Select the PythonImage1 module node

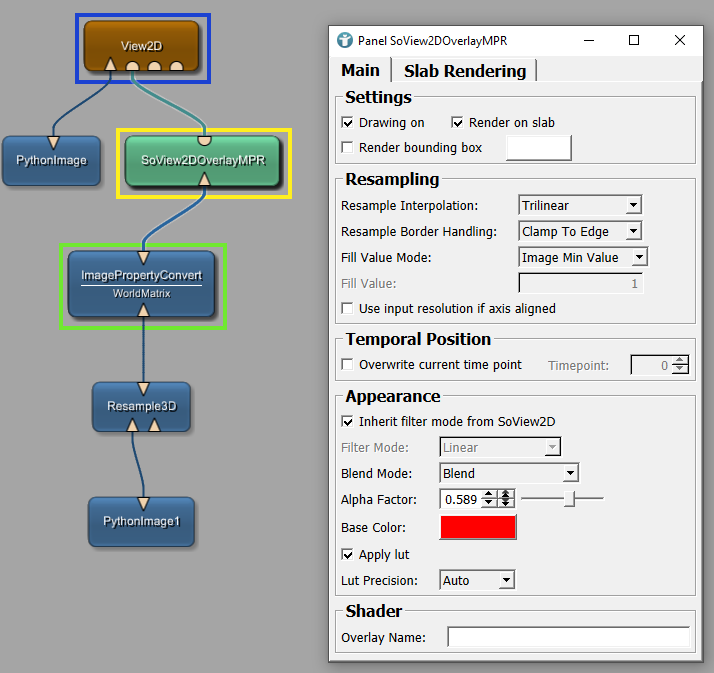click(x=141, y=521)
